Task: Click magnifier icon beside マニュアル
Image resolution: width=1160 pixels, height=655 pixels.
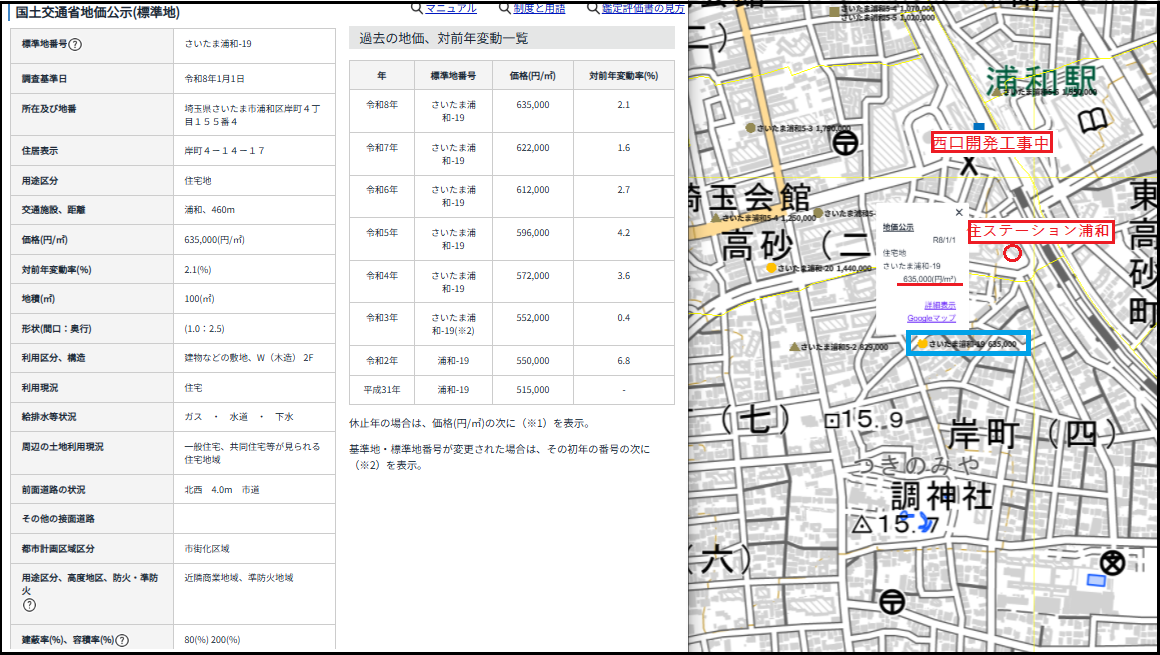Action: click(x=416, y=8)
